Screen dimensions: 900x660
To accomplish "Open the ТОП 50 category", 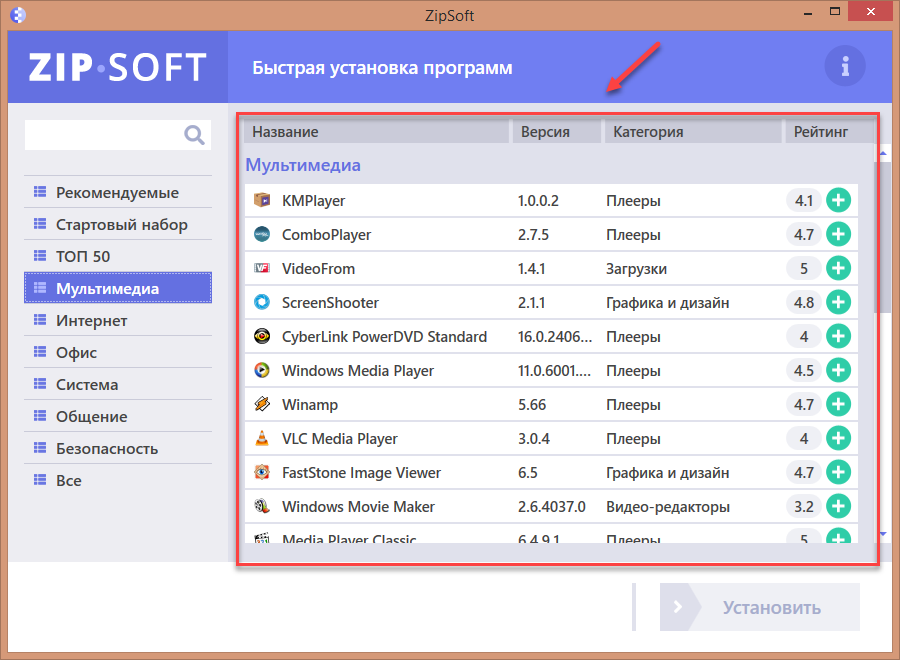I will click(x=118, y=257).
